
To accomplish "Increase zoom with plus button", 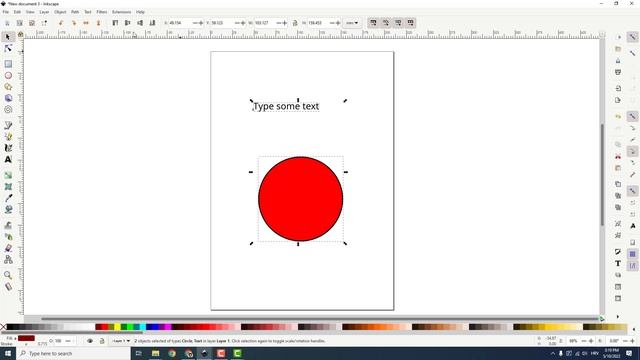I will click(591, 341).
